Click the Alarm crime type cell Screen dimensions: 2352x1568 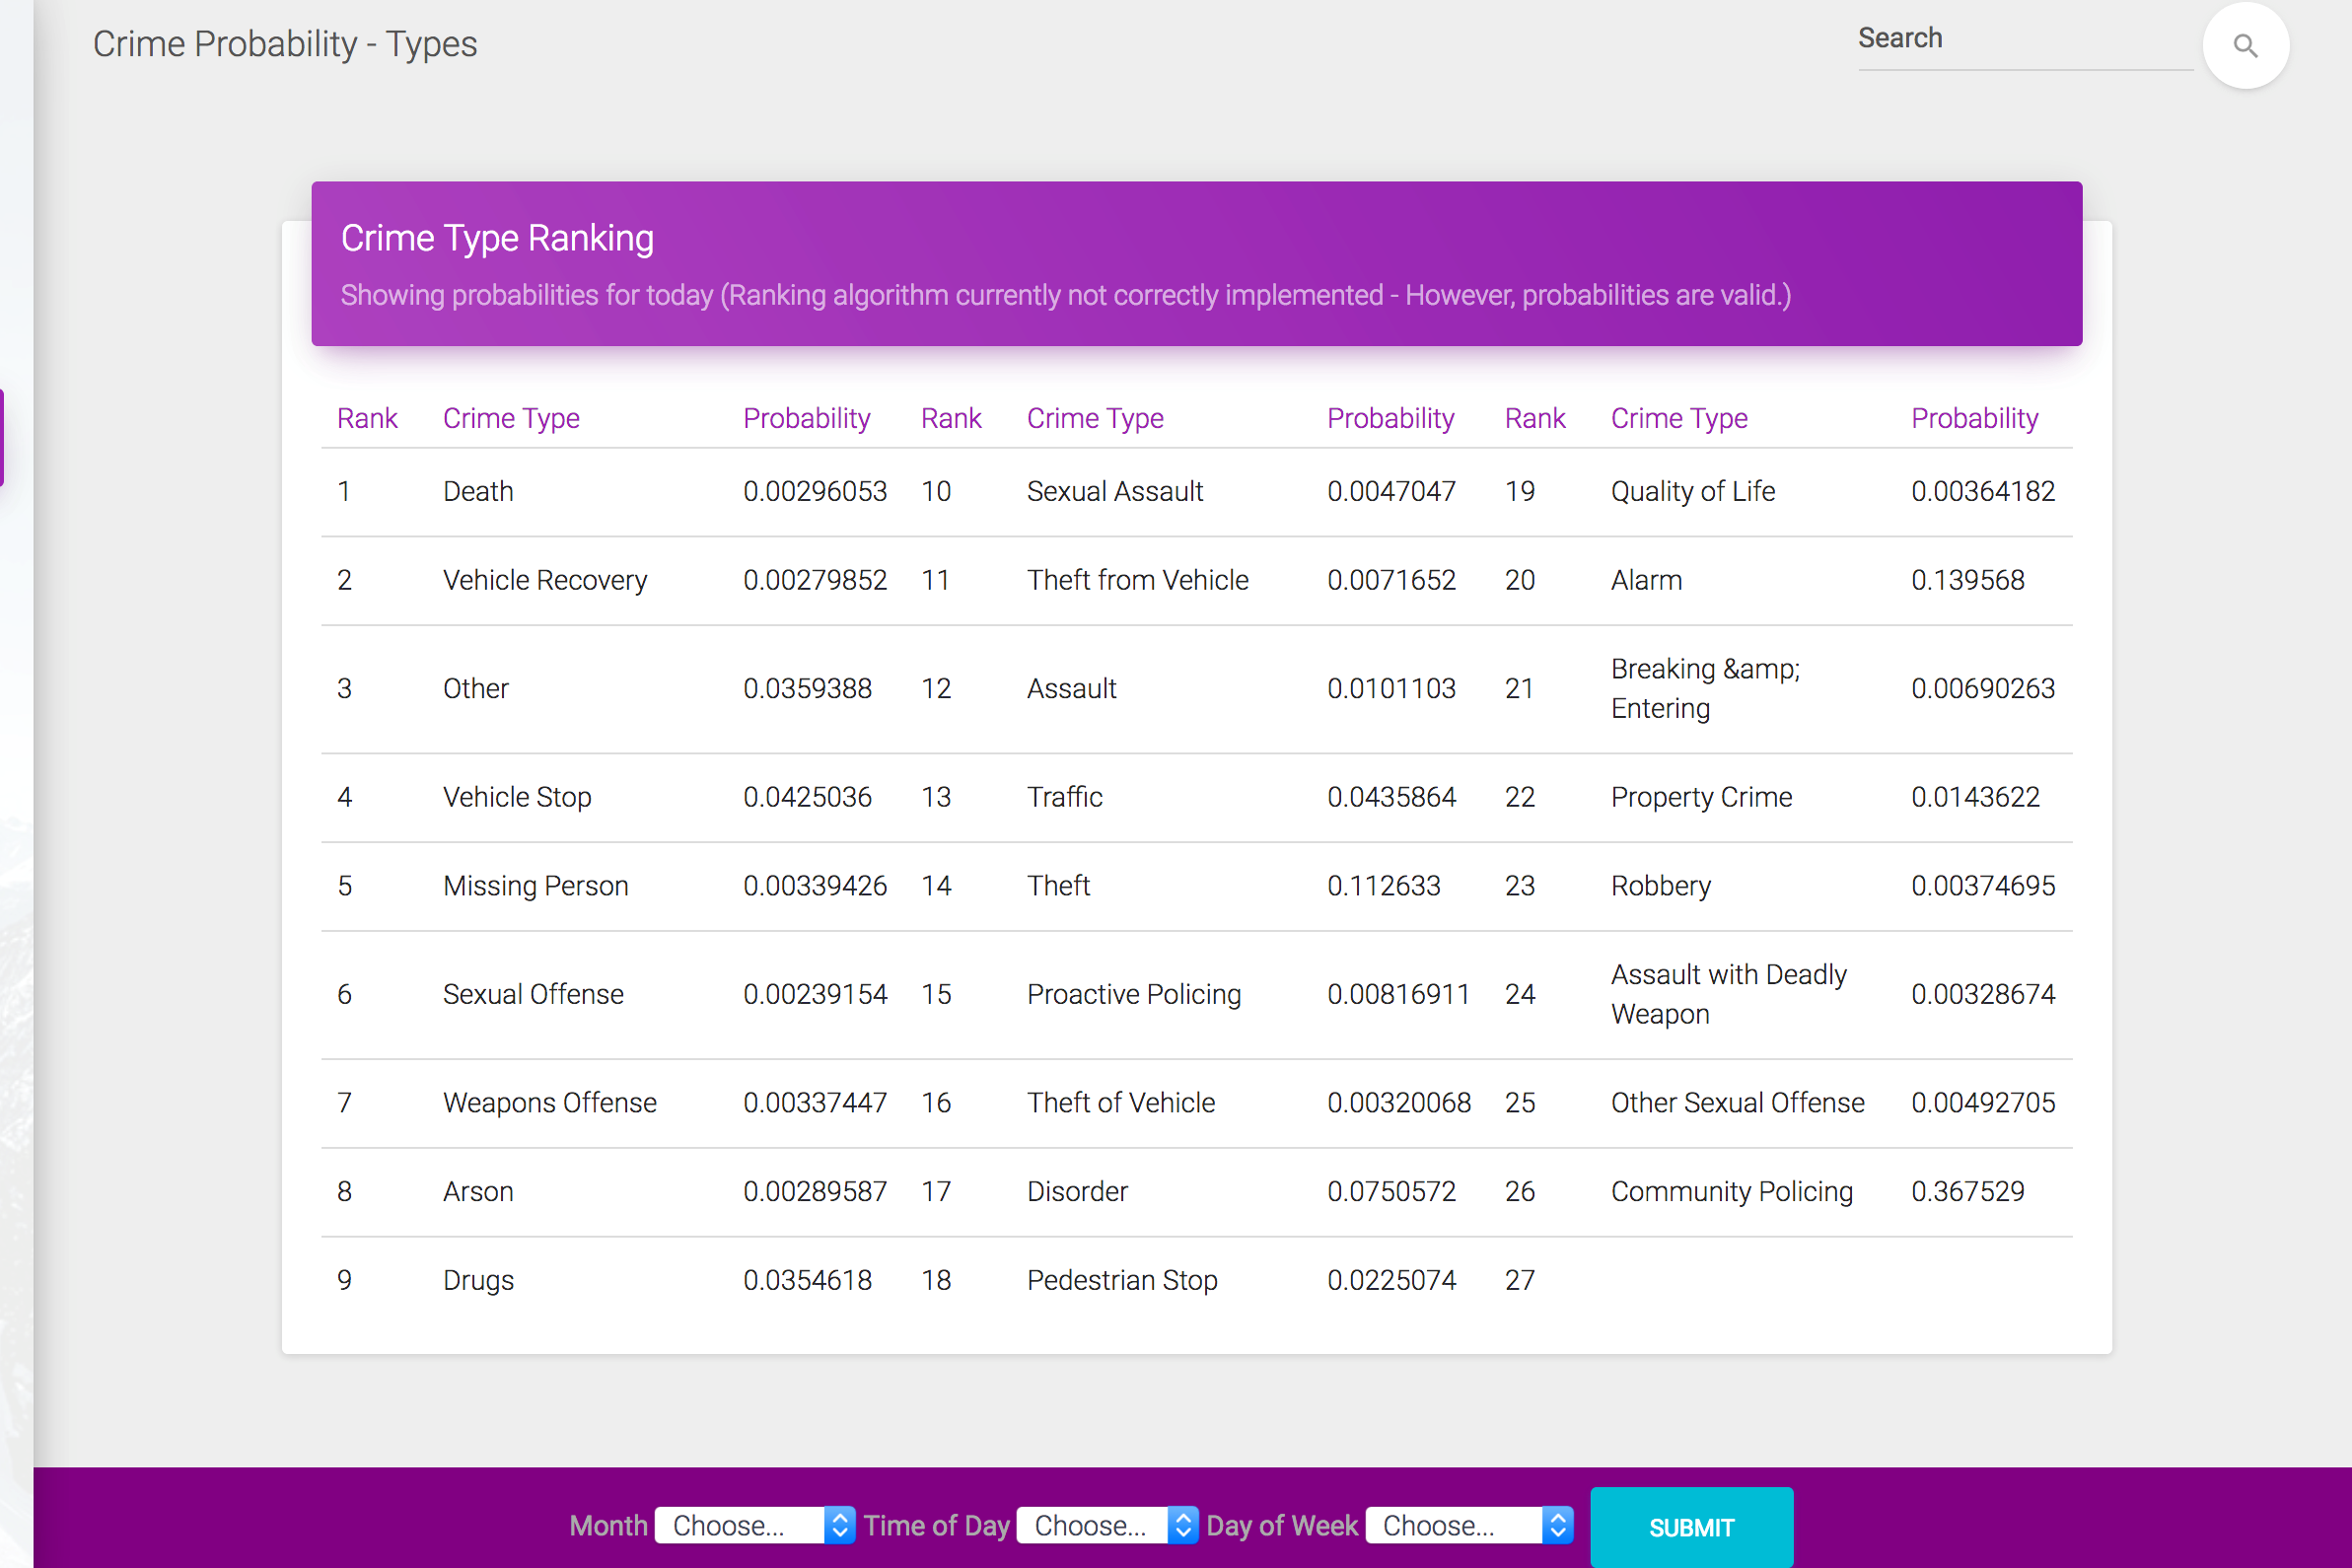click(1646, 580)
